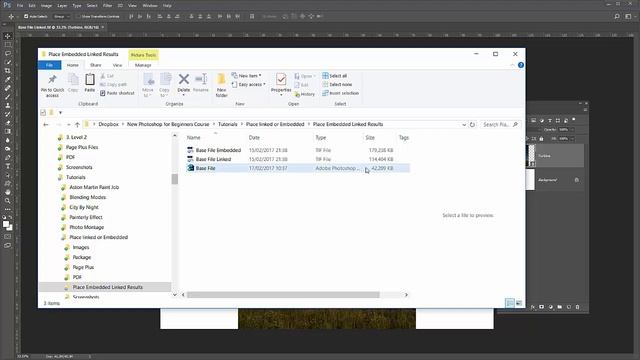Select the Gradient tool

[x=7, y=131]
